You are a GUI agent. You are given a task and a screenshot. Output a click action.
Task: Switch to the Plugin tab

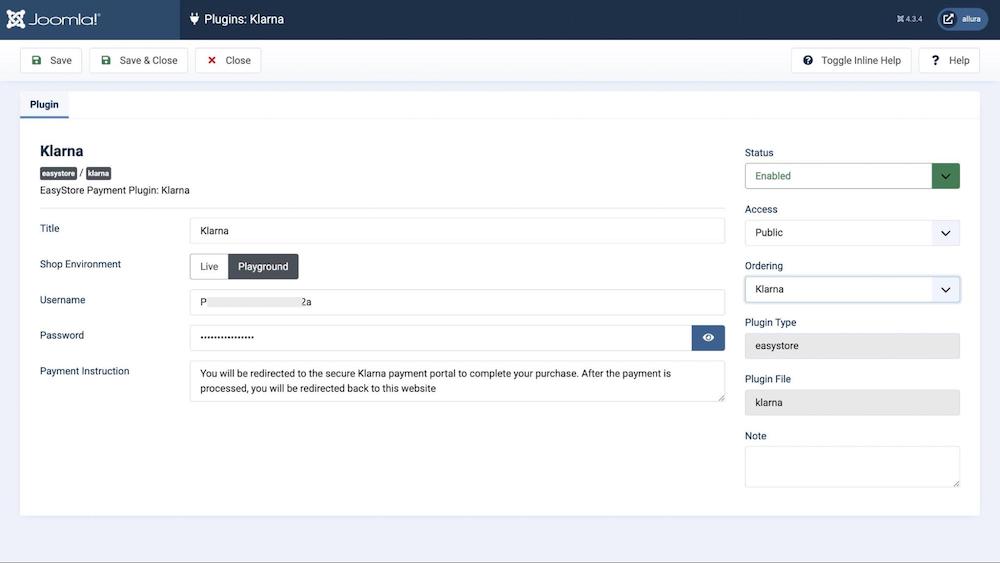coord(44,104)
